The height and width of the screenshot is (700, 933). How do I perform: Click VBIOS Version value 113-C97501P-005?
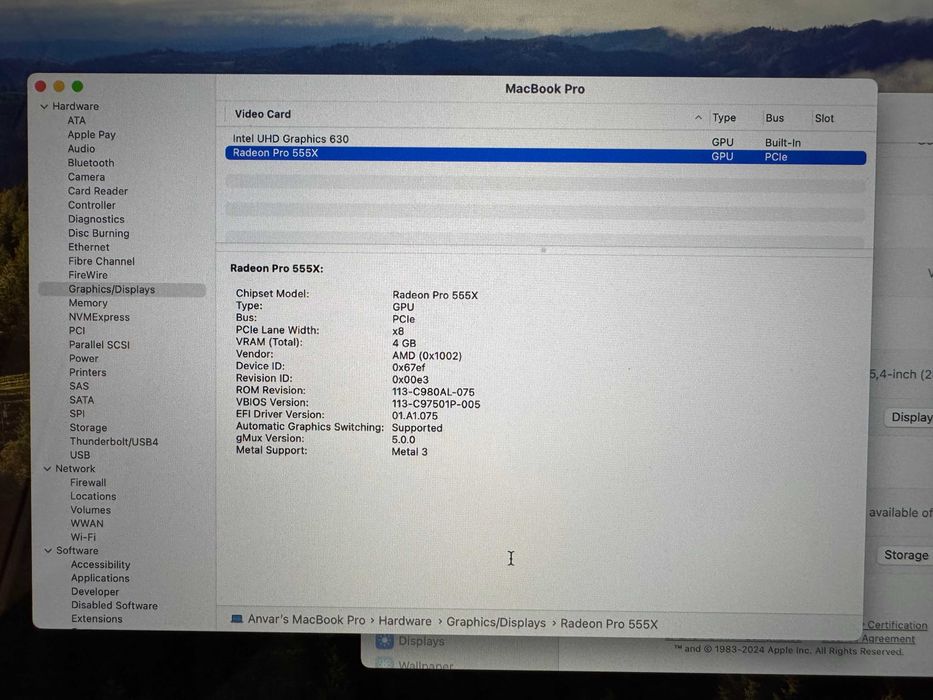click(436, 404)
